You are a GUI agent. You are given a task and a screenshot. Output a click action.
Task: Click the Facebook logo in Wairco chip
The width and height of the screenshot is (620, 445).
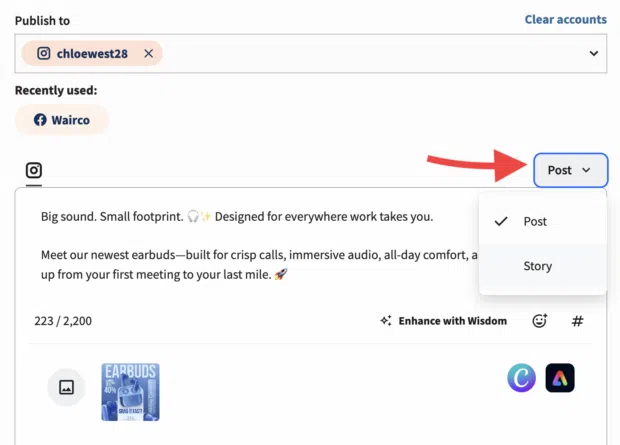click(40, 119)
